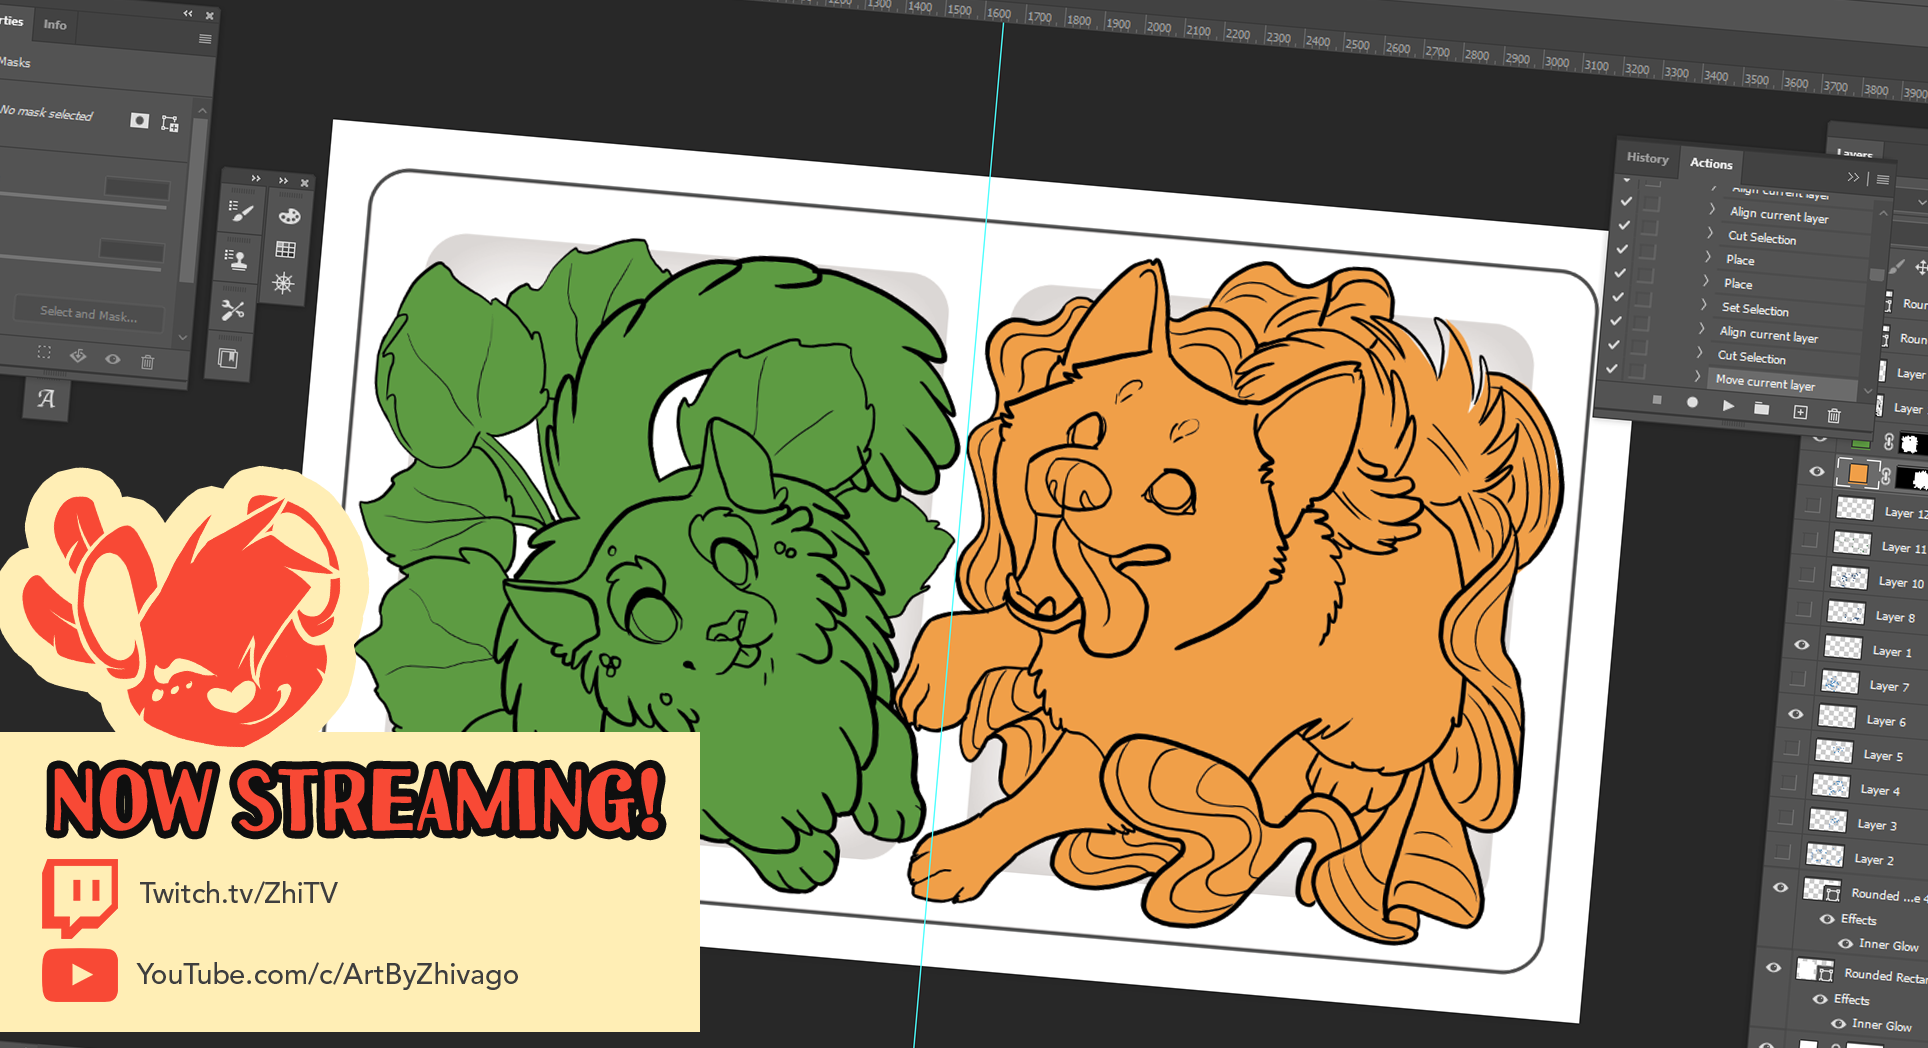This screenshot has width=1928, height=1048.
Task: Open the Swatches grid panel icon
Action: point(286,249)
